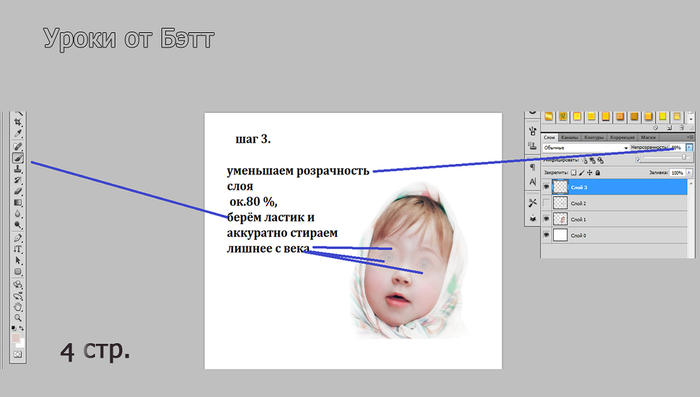Select the Hand tool
This screenshot has width=700, height=397.
(x=18, y=307)
